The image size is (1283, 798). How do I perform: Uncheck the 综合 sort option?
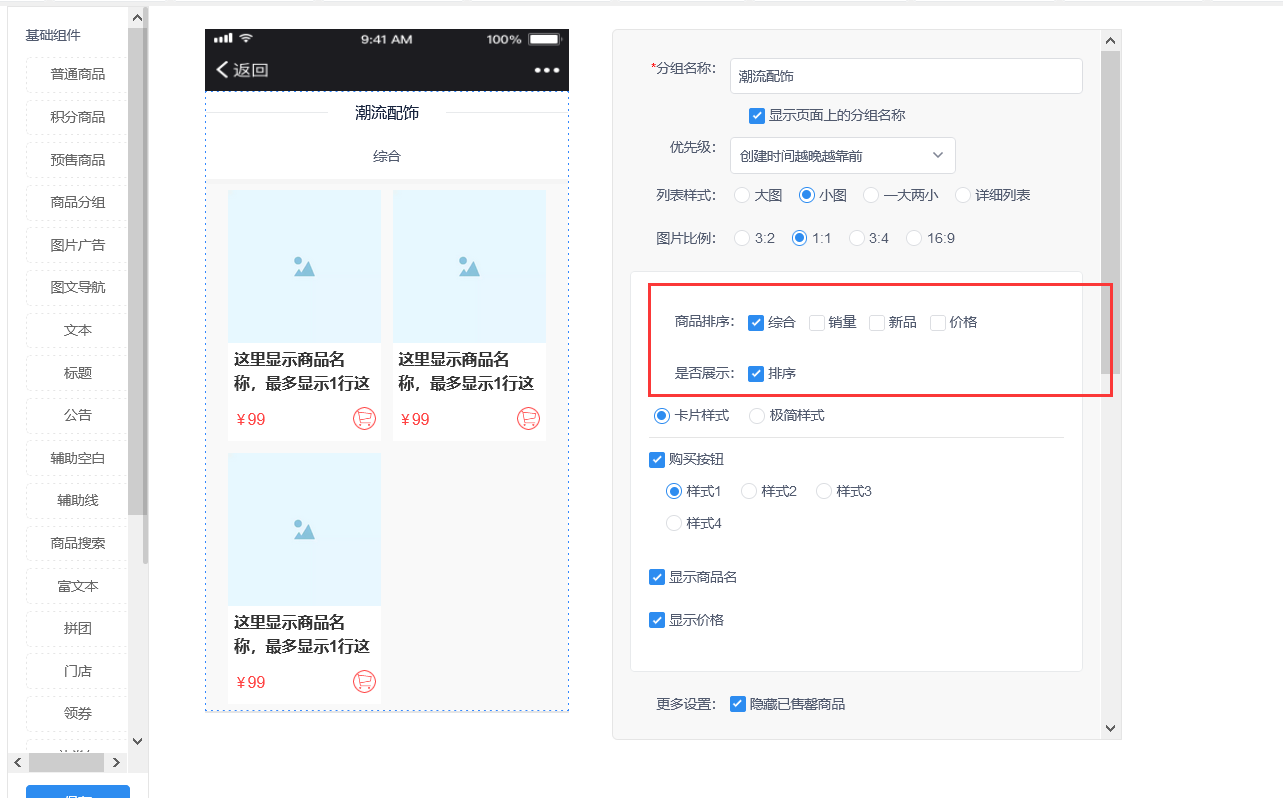tap(756, 322)
